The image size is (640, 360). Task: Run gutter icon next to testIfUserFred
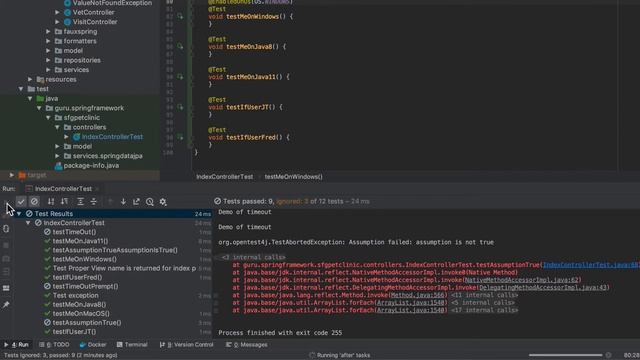[180, 137]
